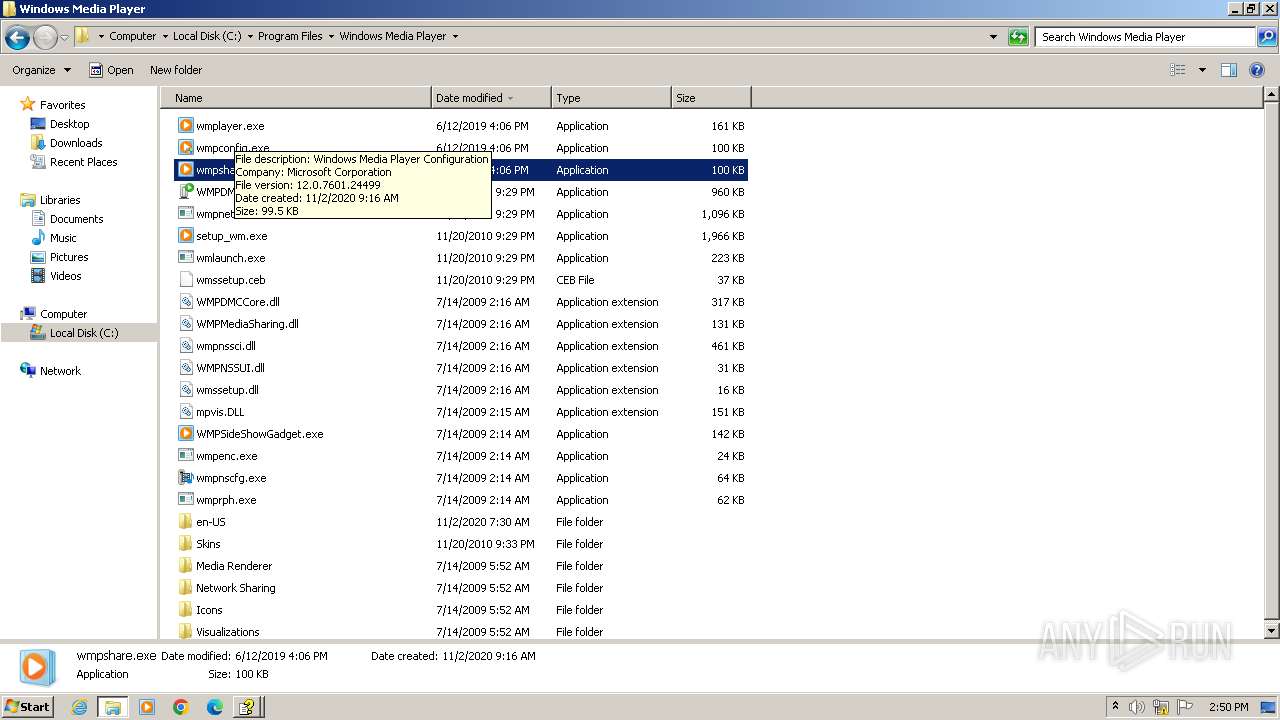Click the Visualizations folder icon

point(185,632)
